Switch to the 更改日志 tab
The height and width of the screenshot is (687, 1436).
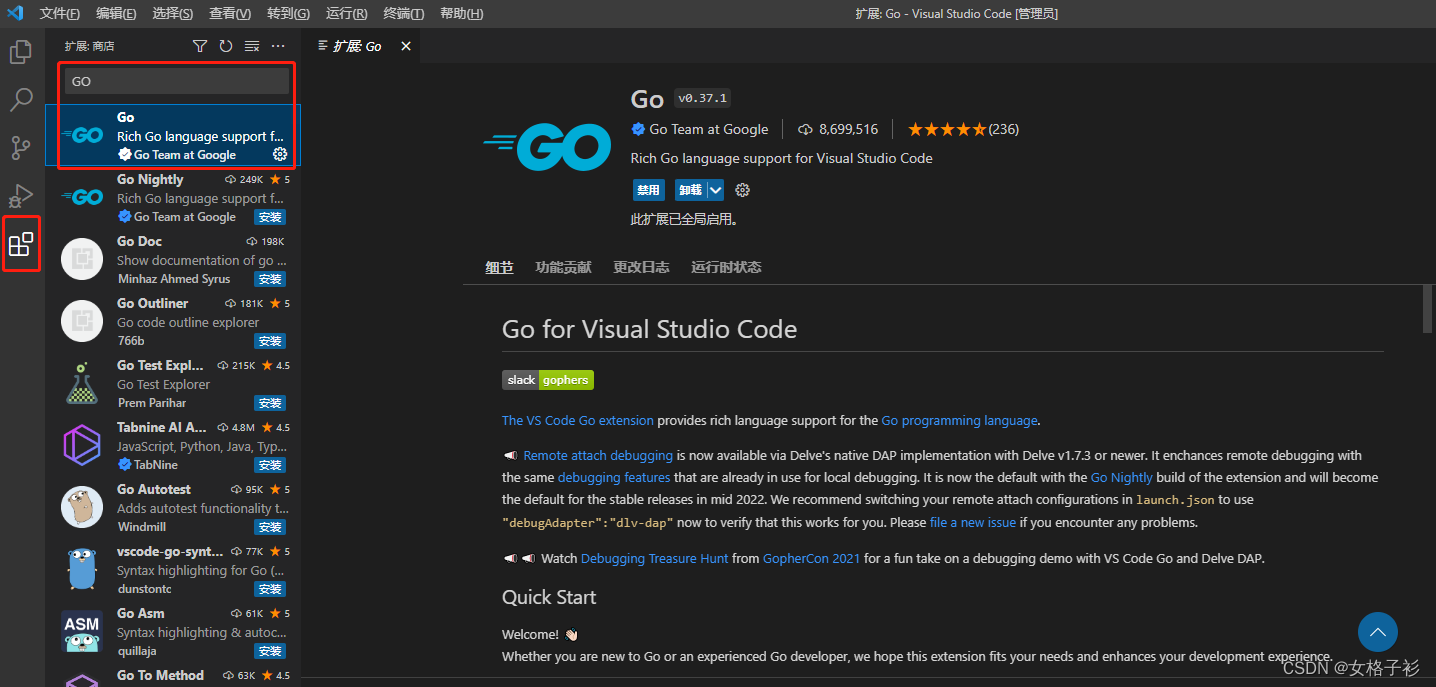(x=641, y=267)
